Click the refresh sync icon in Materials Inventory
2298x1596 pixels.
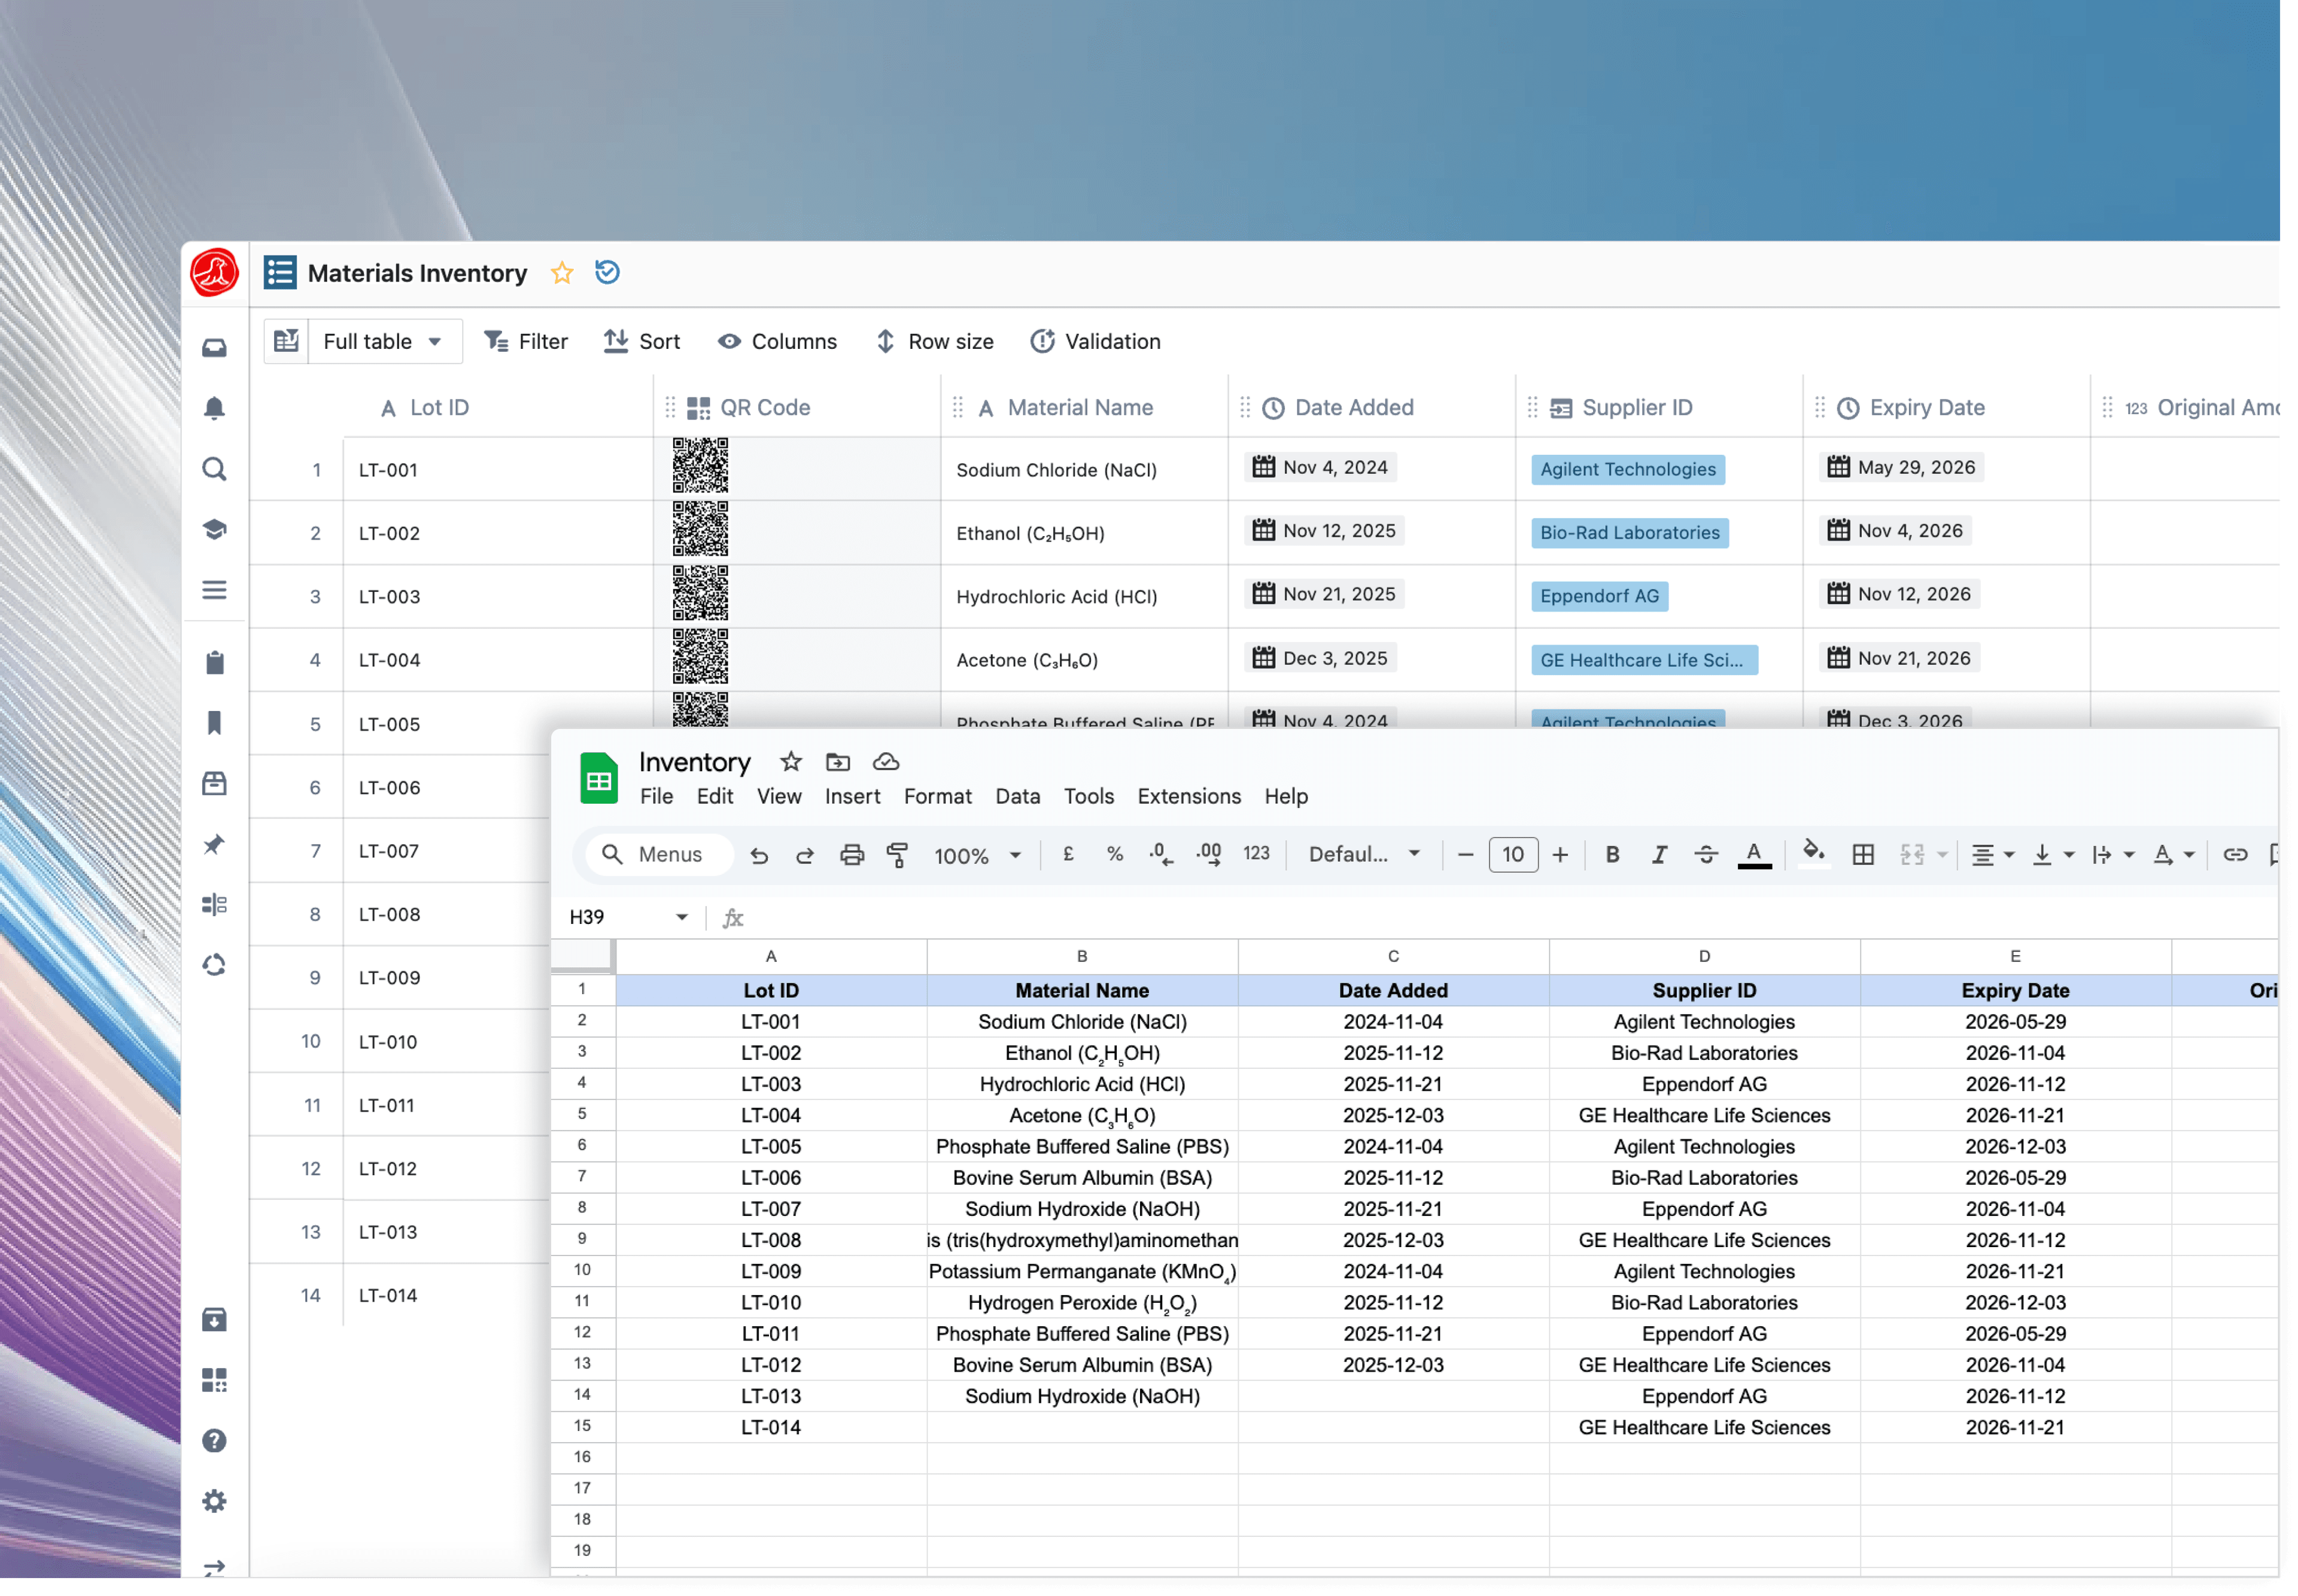pyautogui.click(x=606, y=272)
